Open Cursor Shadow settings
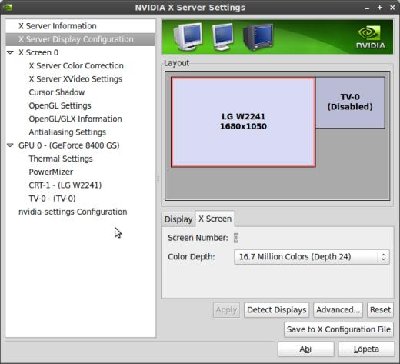This screenshot has height=364, width=400. point(57,92)
